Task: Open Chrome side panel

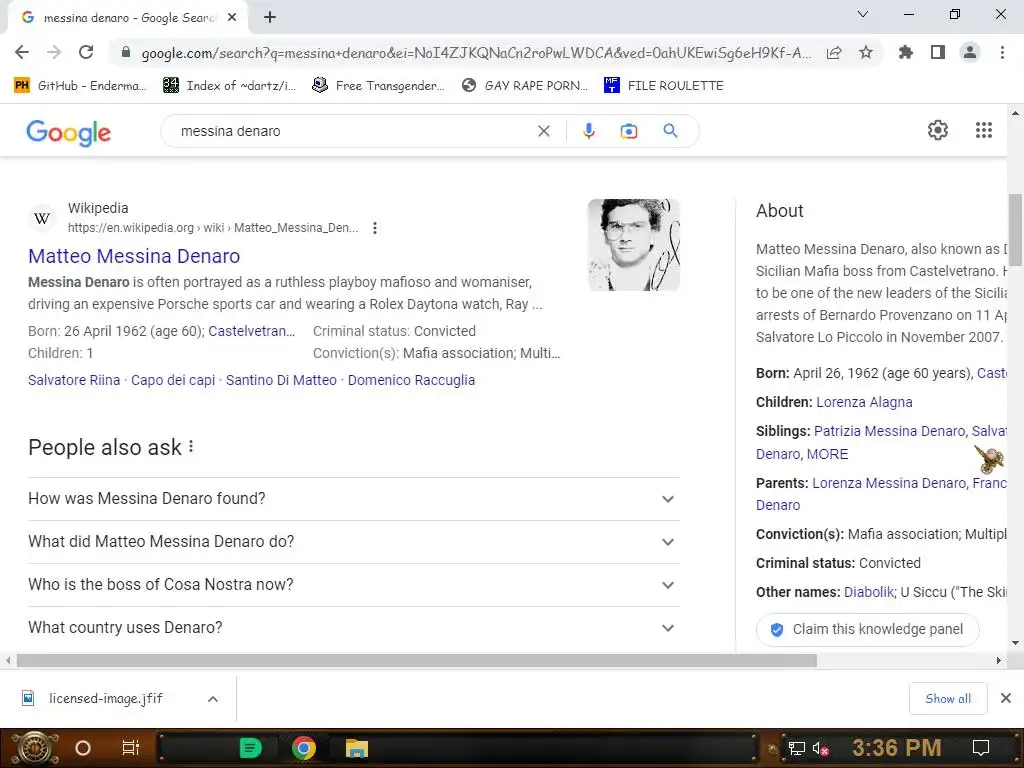Action: click(938, 52)
